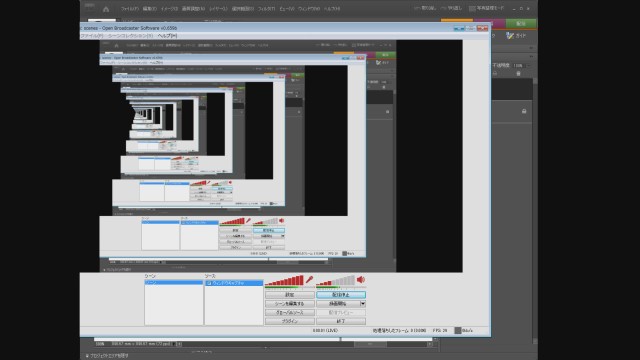640x360 pixels.
Task: Toggle the lock-all icon beside the opacity label
Action: click(495, 73)
